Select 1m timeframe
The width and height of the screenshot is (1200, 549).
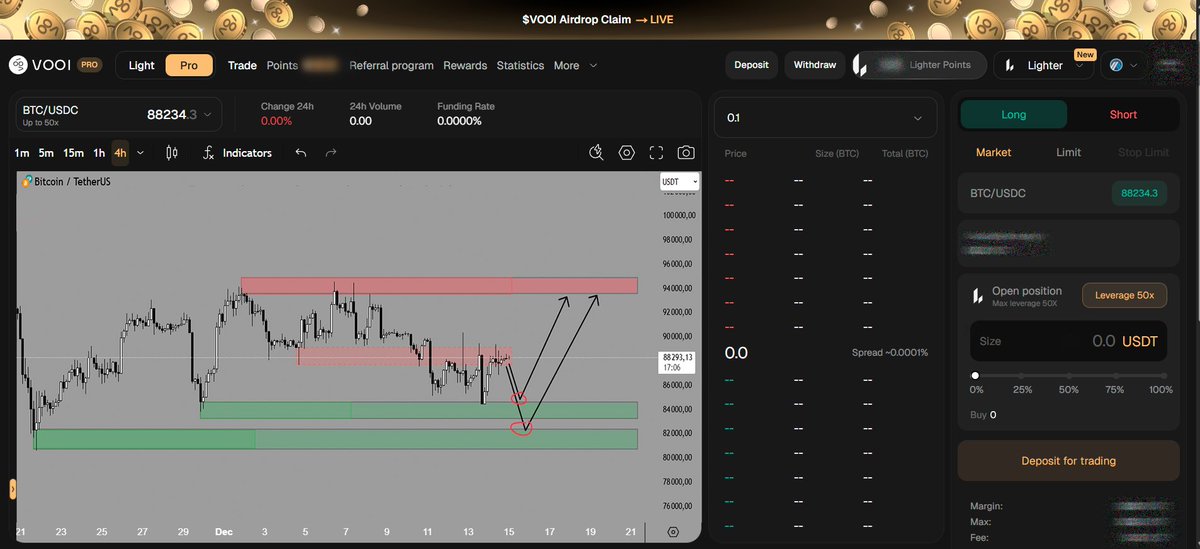pyautogui.click(x=22, y=153)
